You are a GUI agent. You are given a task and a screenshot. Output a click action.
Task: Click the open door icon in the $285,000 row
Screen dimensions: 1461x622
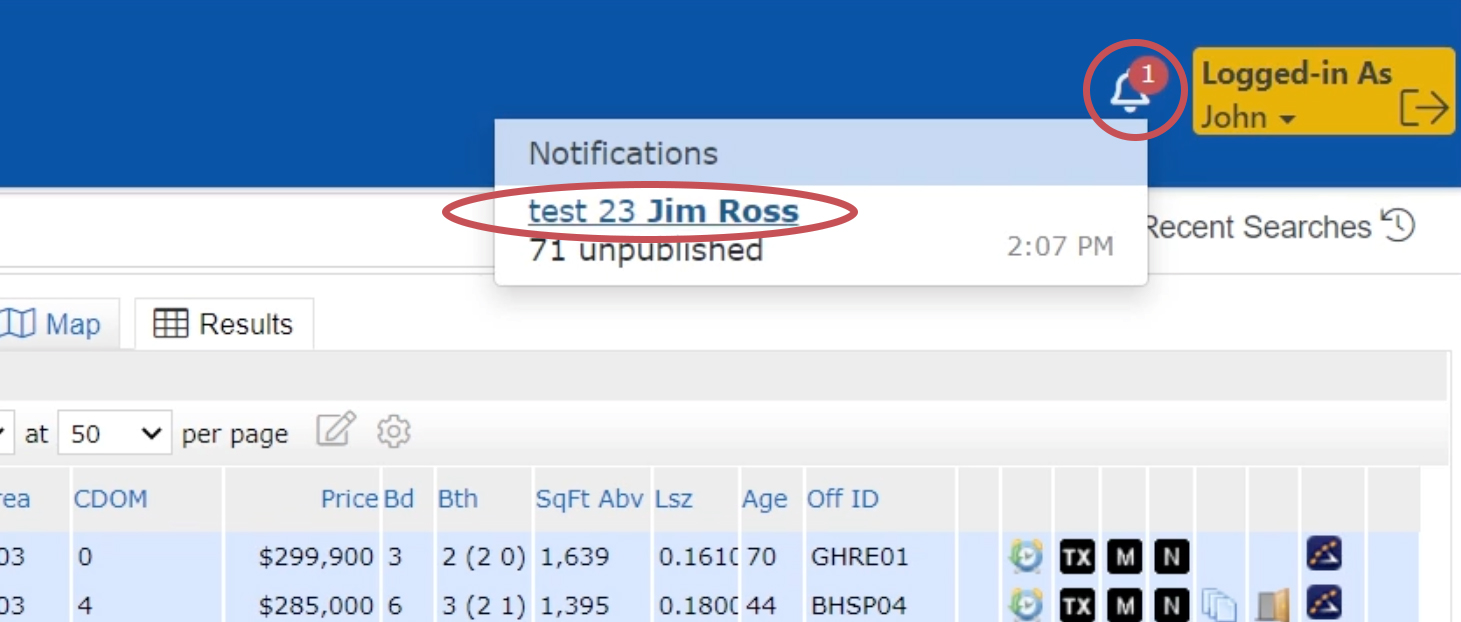coord(1270,604)
